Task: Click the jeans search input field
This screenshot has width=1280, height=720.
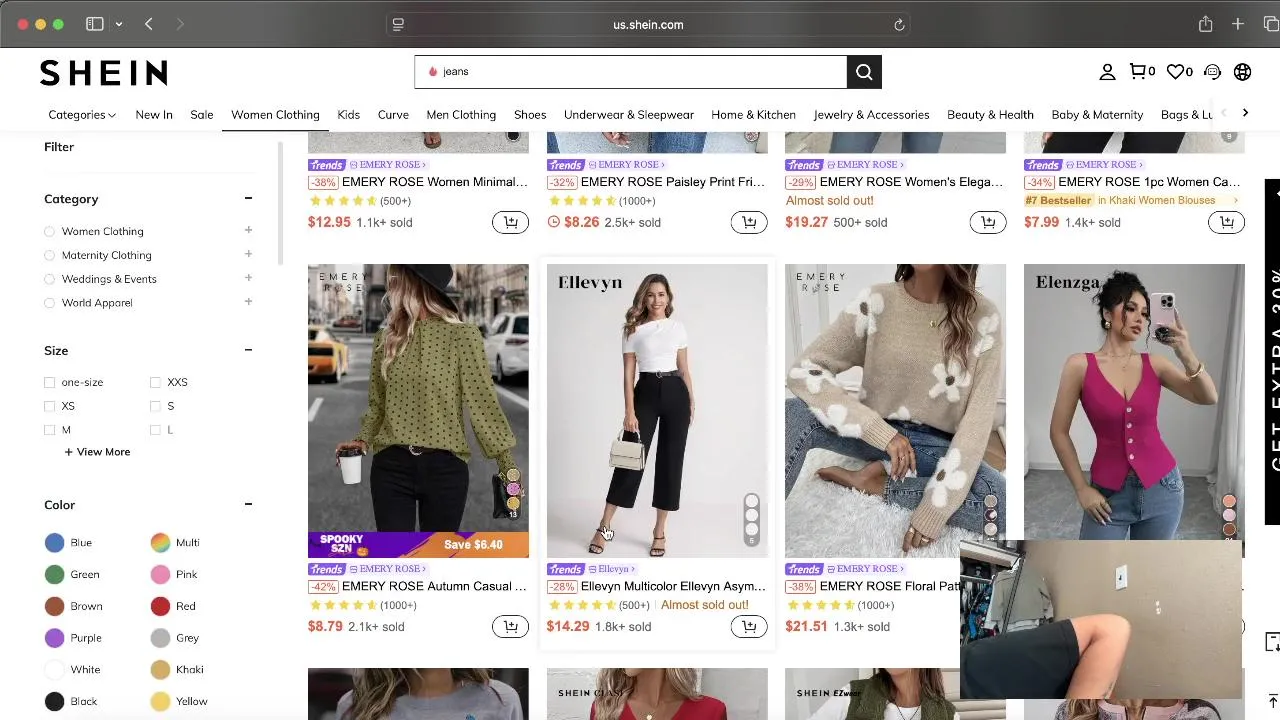Action: 631,72
